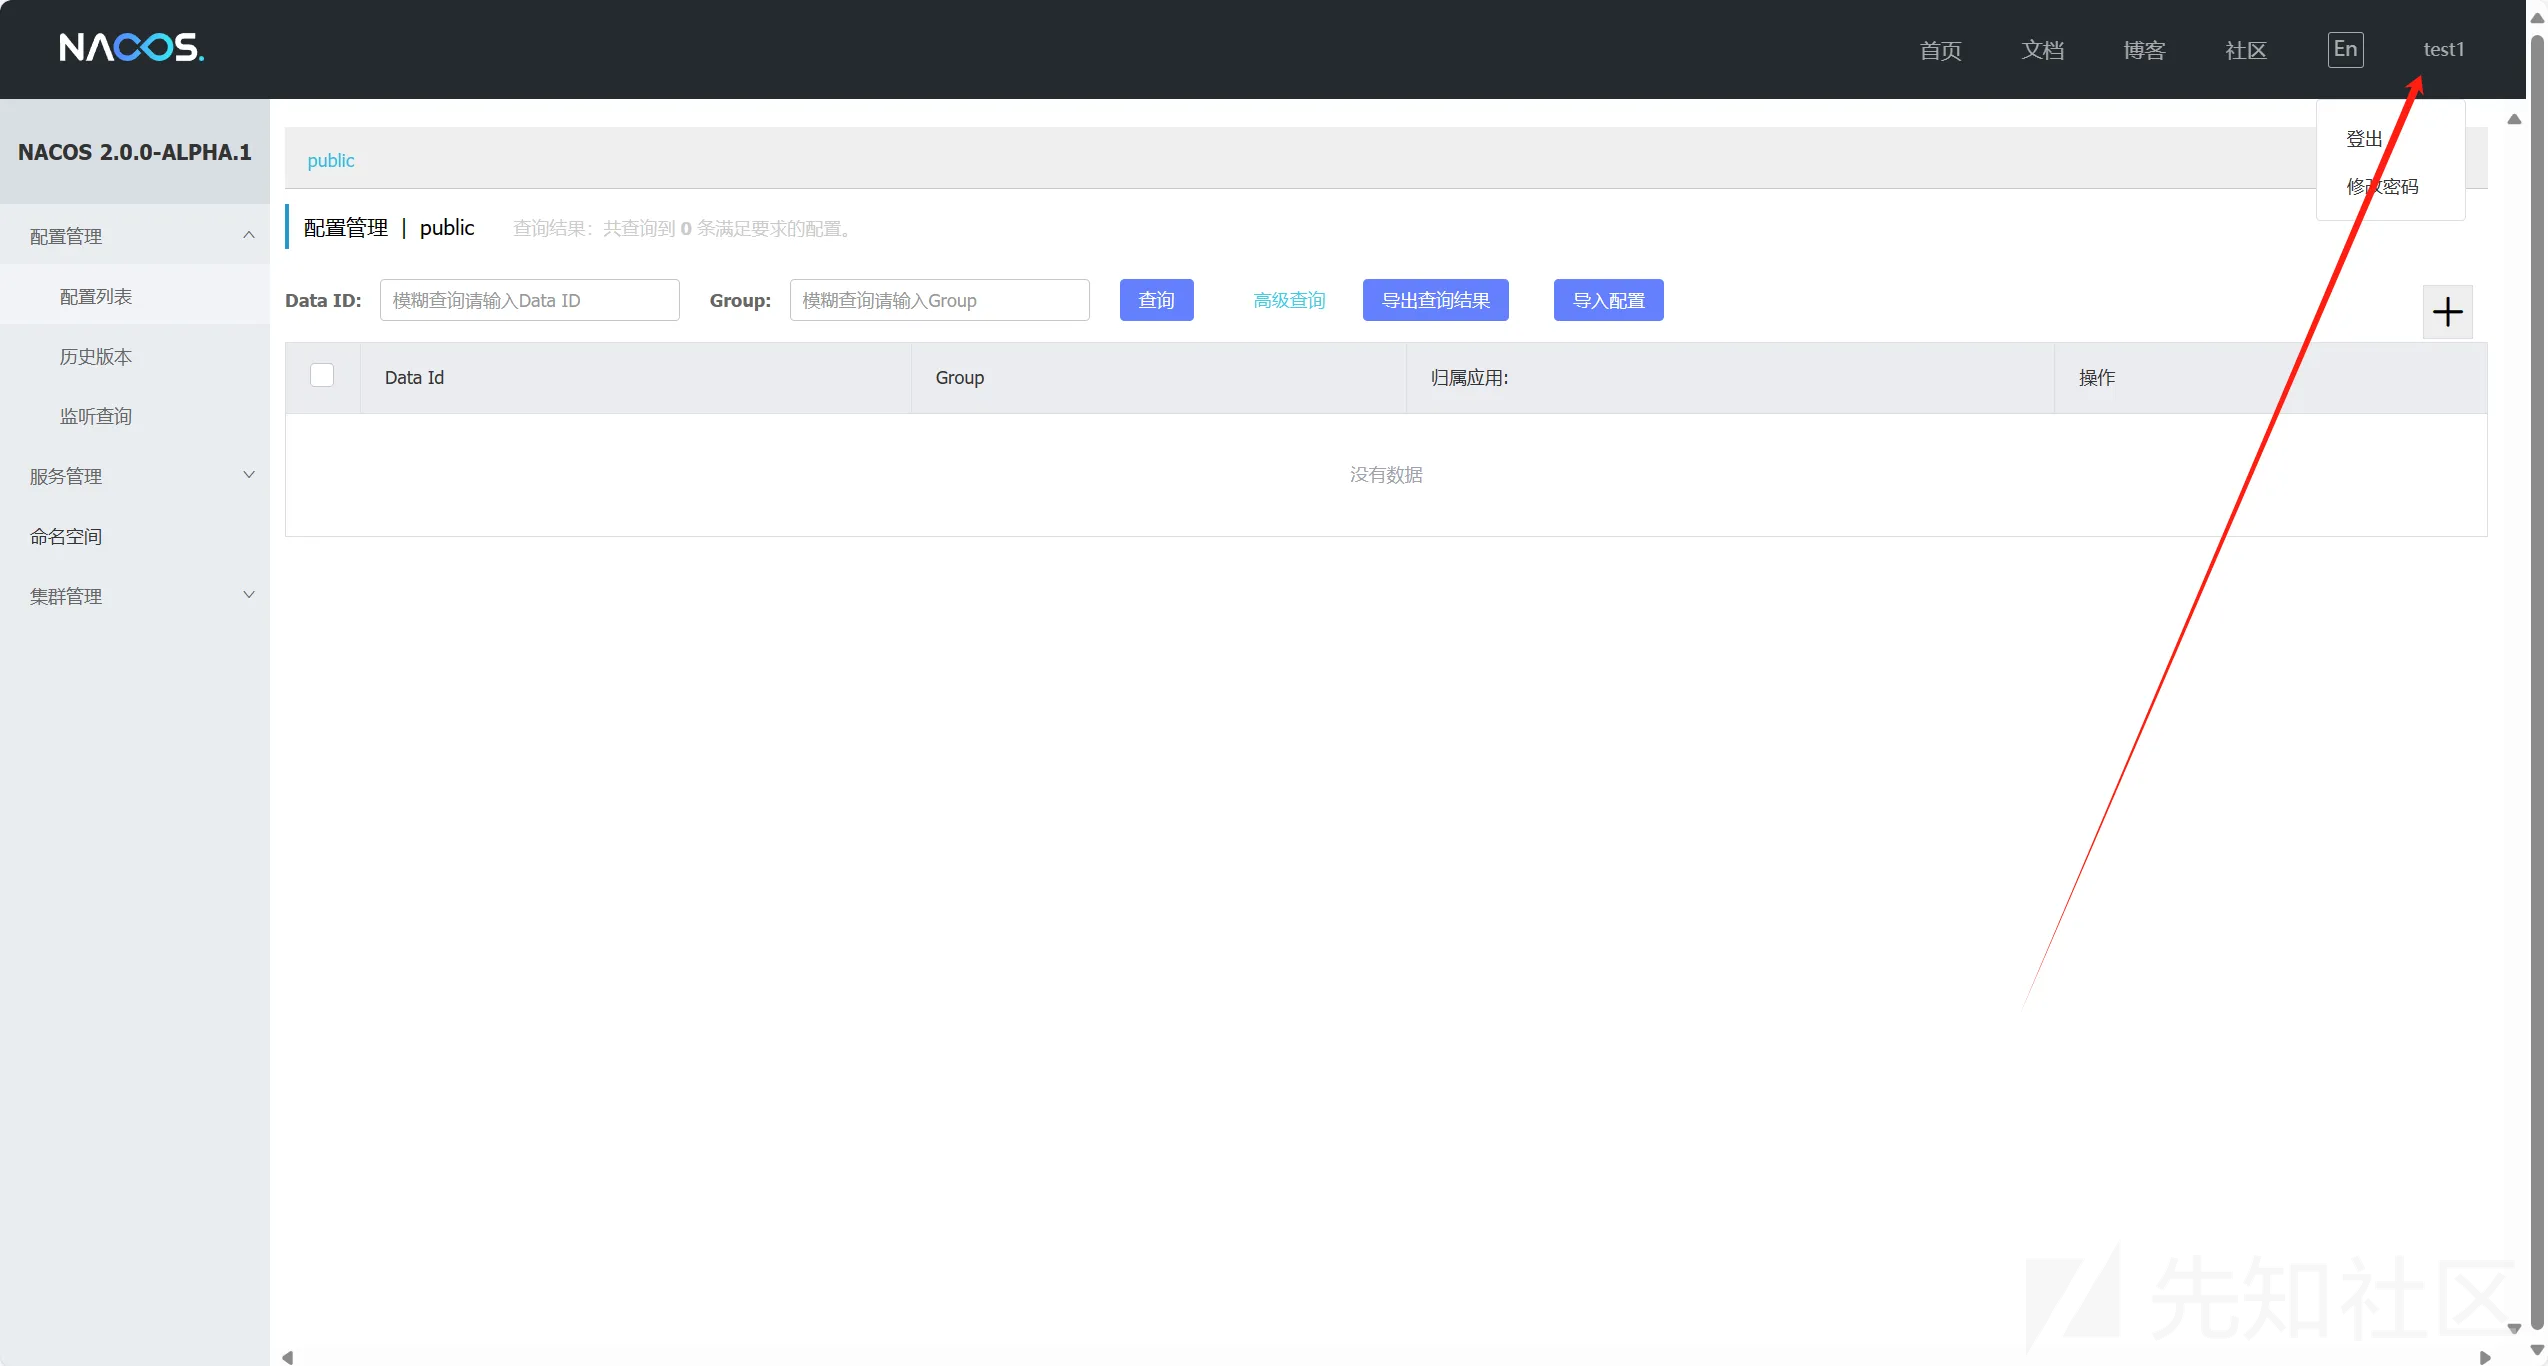Click the plus icon to add configuration
The width and height of the screenshot is (2548, 1366).
[x=2447, y=312]
